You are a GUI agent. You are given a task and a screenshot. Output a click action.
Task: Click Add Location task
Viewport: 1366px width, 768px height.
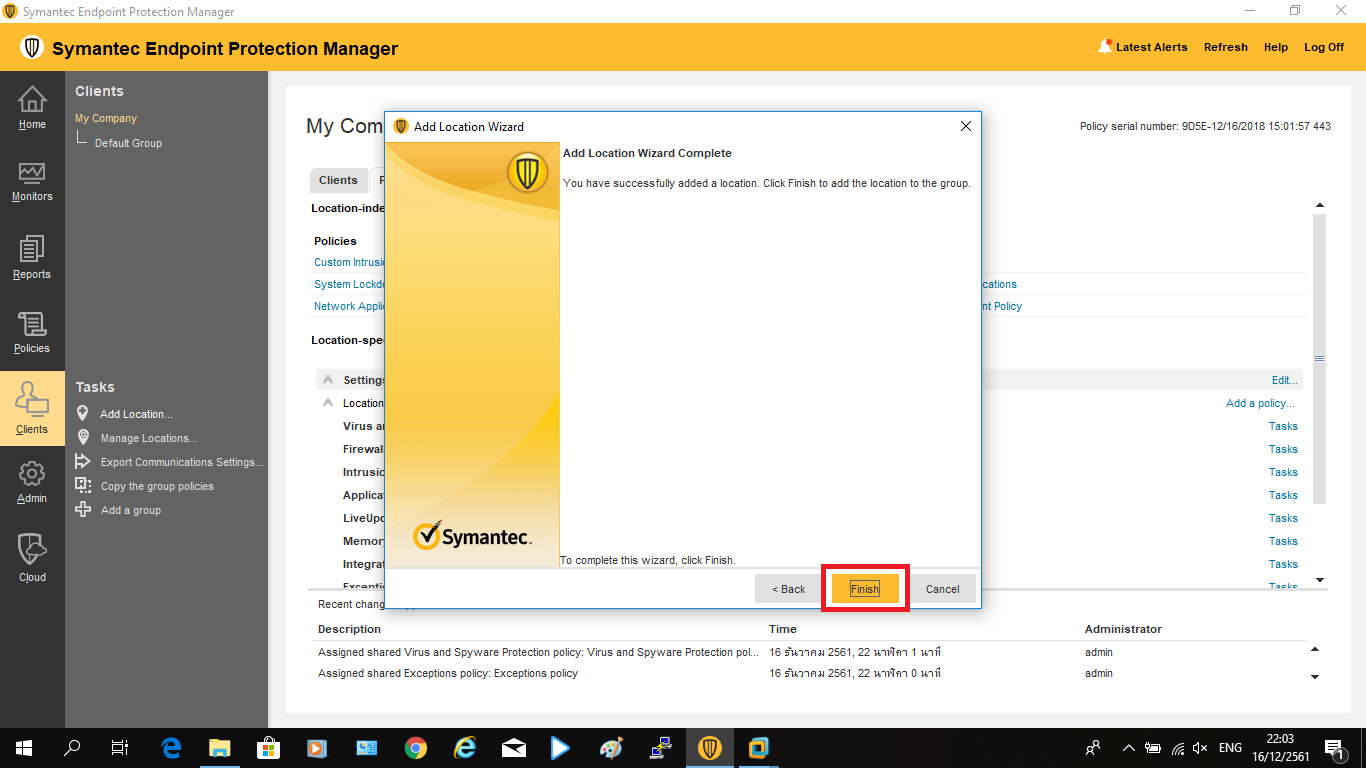136,414
